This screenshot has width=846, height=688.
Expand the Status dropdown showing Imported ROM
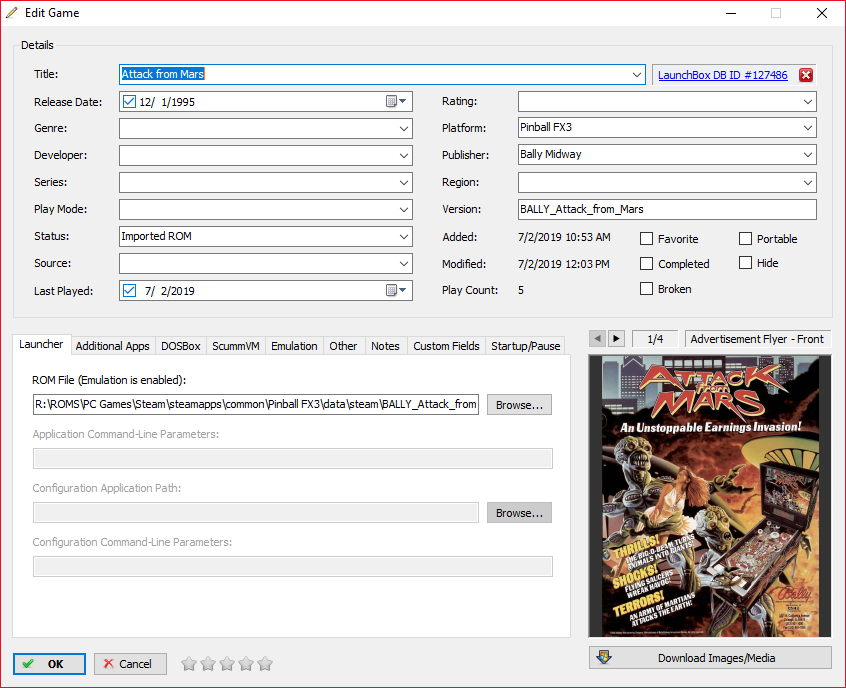pyautogui.click(x=404, y=236)
